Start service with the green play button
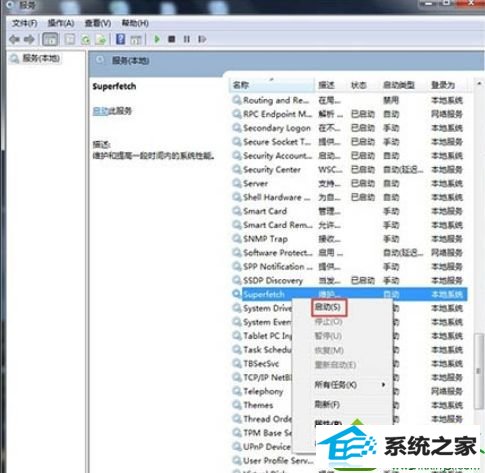Screen dimensions: 485x473 157,39
